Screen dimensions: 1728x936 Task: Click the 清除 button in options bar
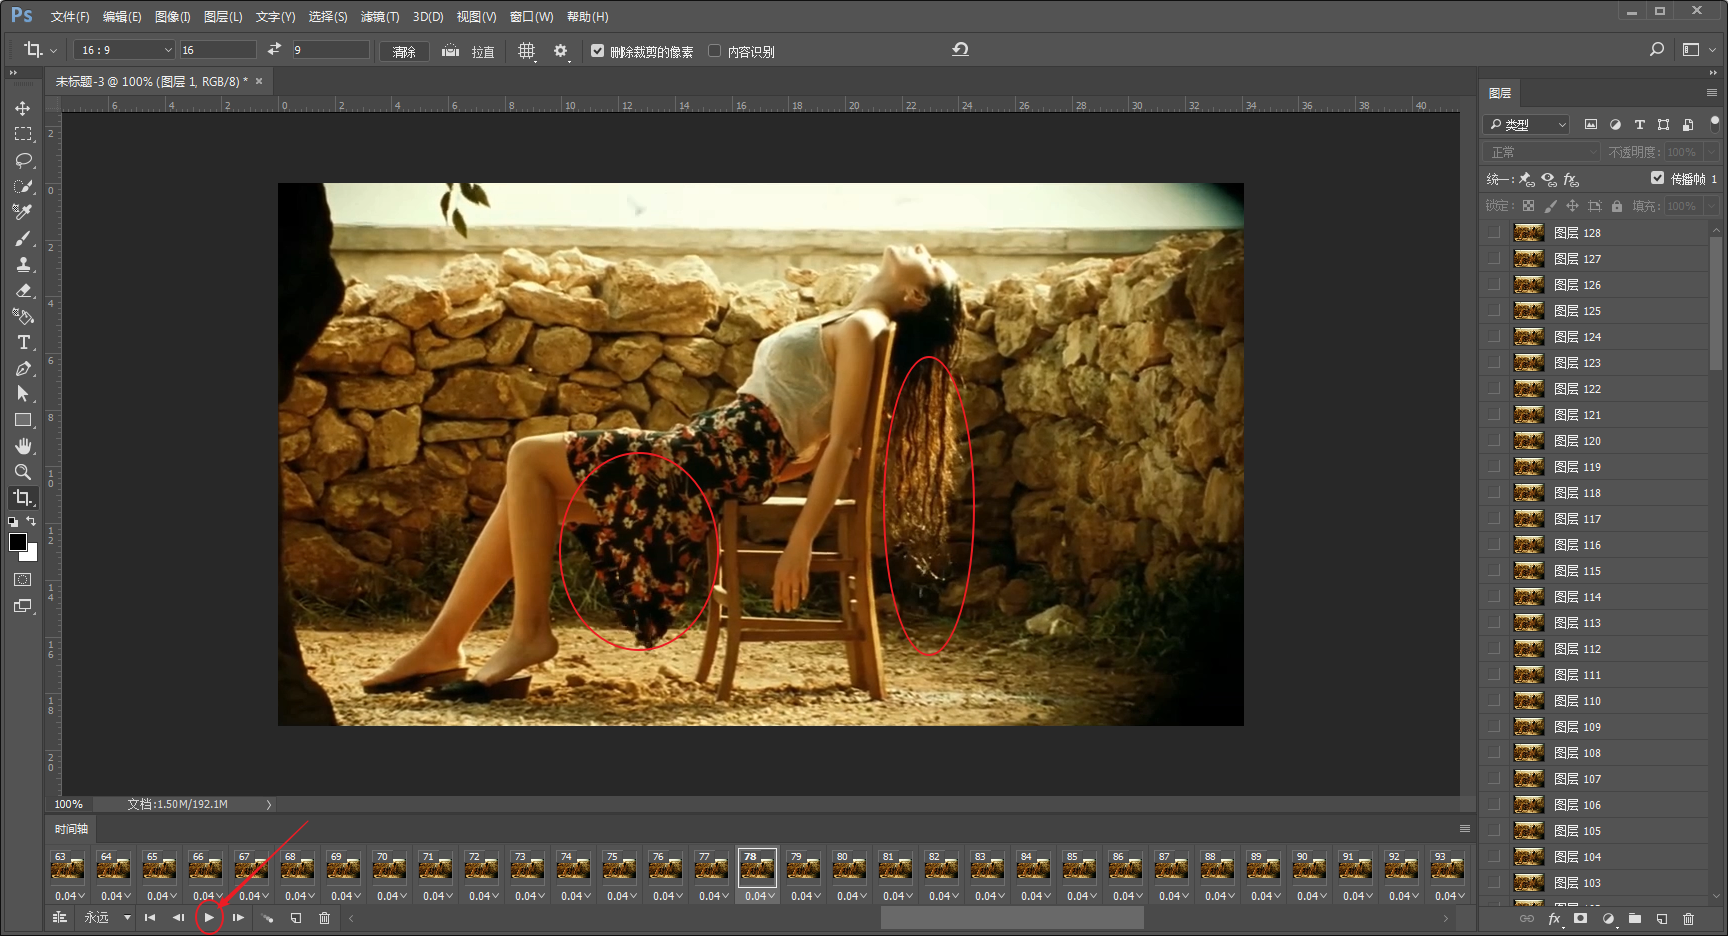(404, 51)
